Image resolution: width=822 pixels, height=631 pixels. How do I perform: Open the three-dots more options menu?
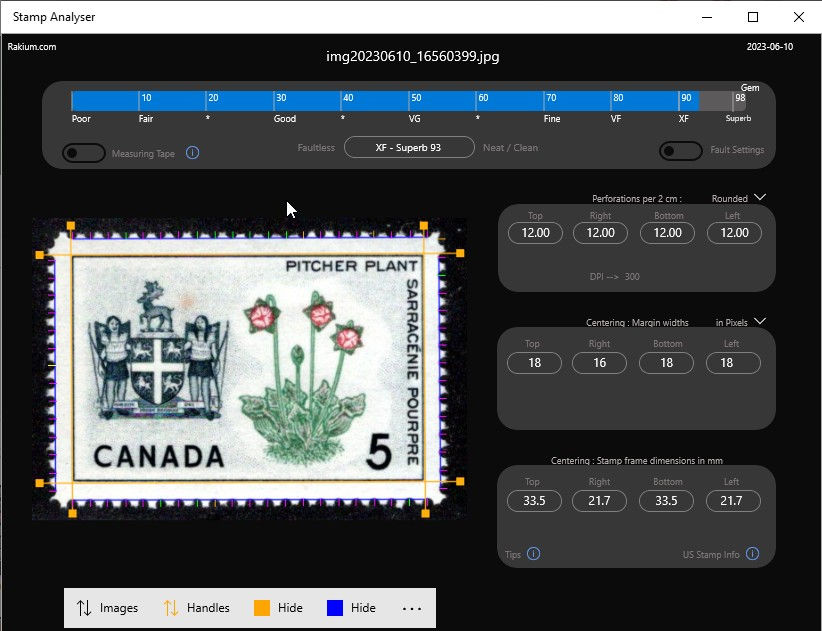(412, 608)
